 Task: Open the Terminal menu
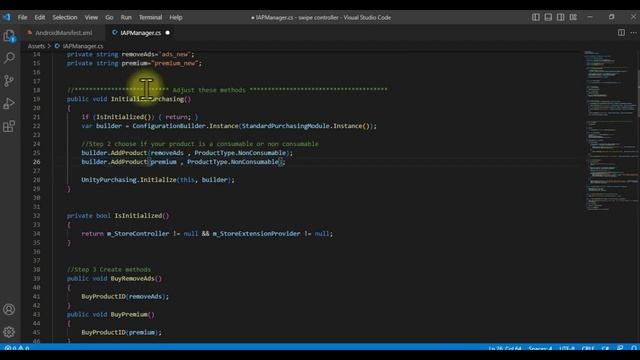[150, 18]
